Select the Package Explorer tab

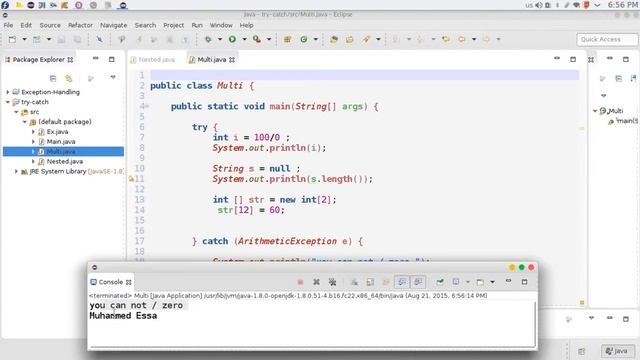[39, 60]
